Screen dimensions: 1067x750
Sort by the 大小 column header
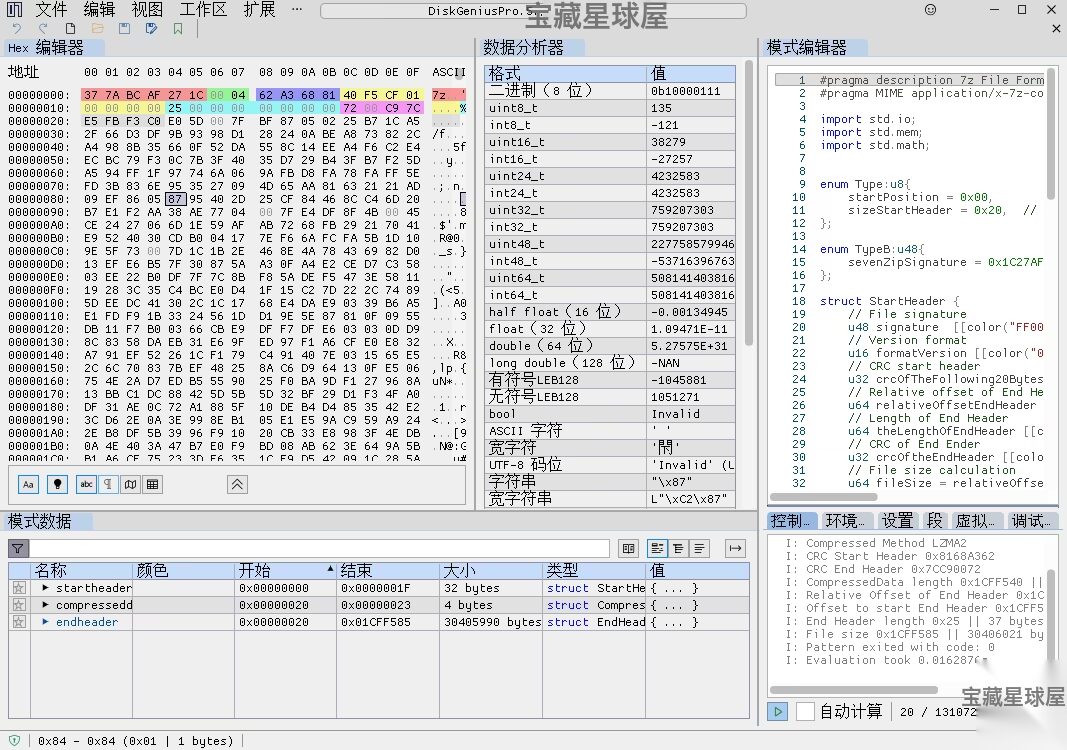pyautogui.click(x=491, y=570)
